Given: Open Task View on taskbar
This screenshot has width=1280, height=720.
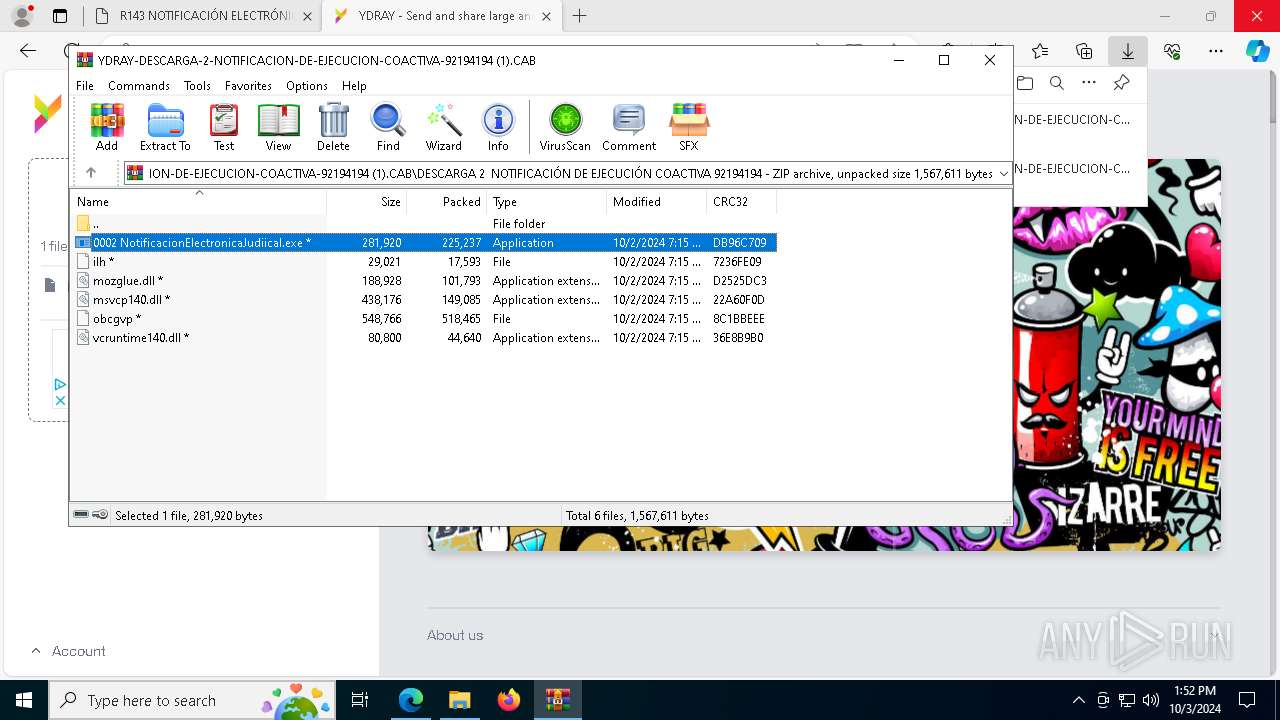Looking at the screenshot, I should (360, 700).
